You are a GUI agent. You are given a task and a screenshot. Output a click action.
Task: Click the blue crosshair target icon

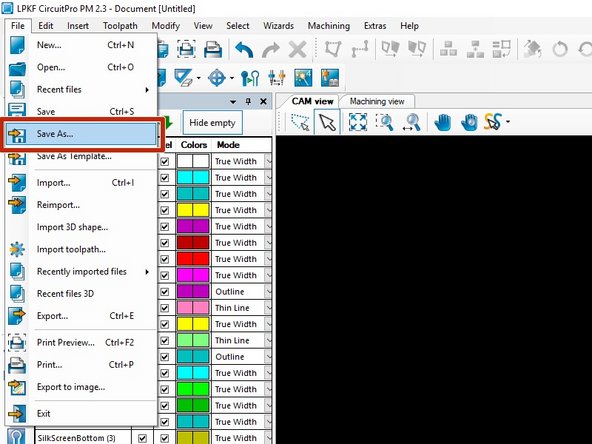pyautogui.click(x=217, y=78)
